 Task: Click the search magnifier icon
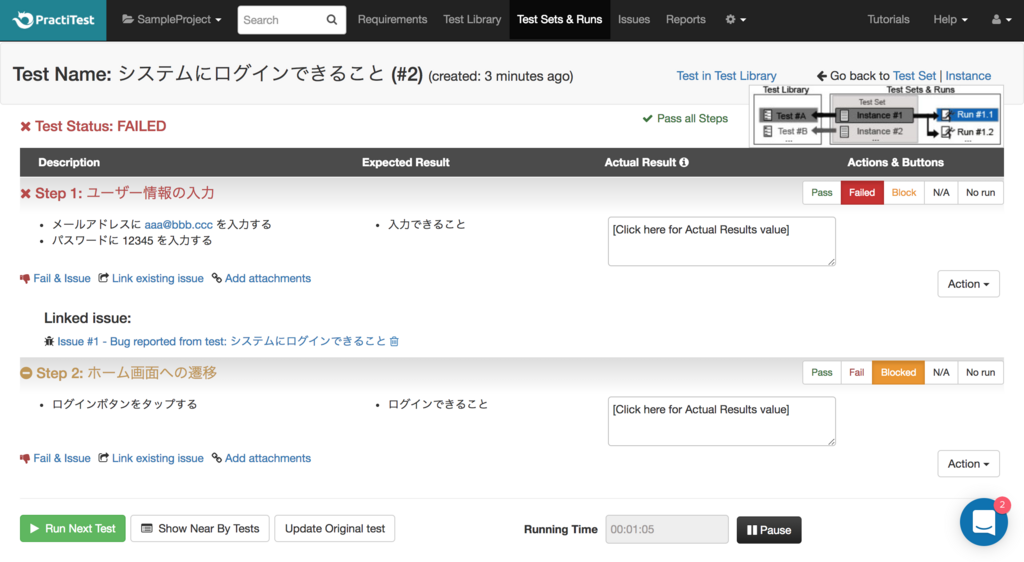click(x=332, y=20)
